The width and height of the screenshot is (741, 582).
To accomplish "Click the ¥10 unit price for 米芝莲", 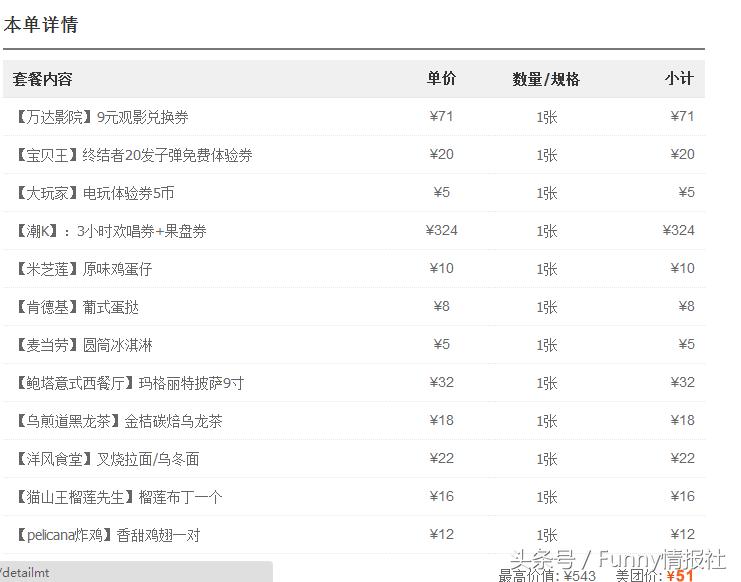I will pyautogui.click(x=441, y=268).
